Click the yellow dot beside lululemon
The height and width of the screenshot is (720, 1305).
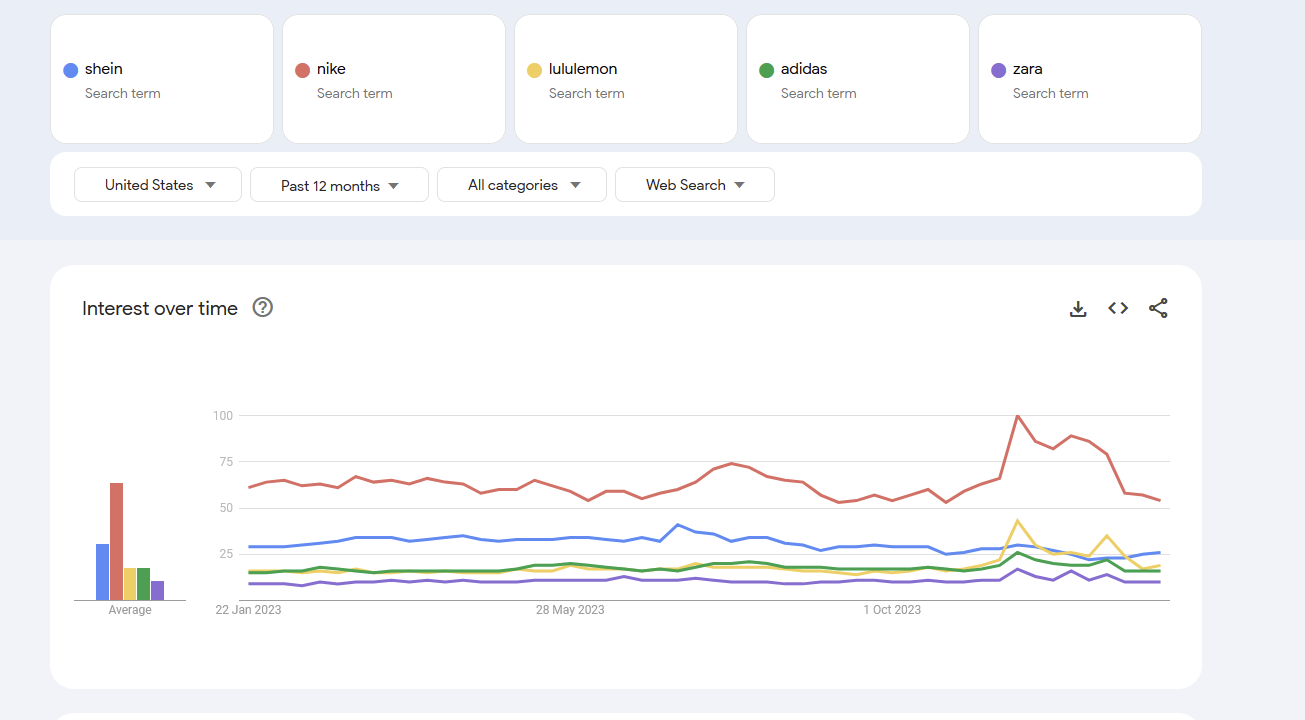tap(535, 70)
